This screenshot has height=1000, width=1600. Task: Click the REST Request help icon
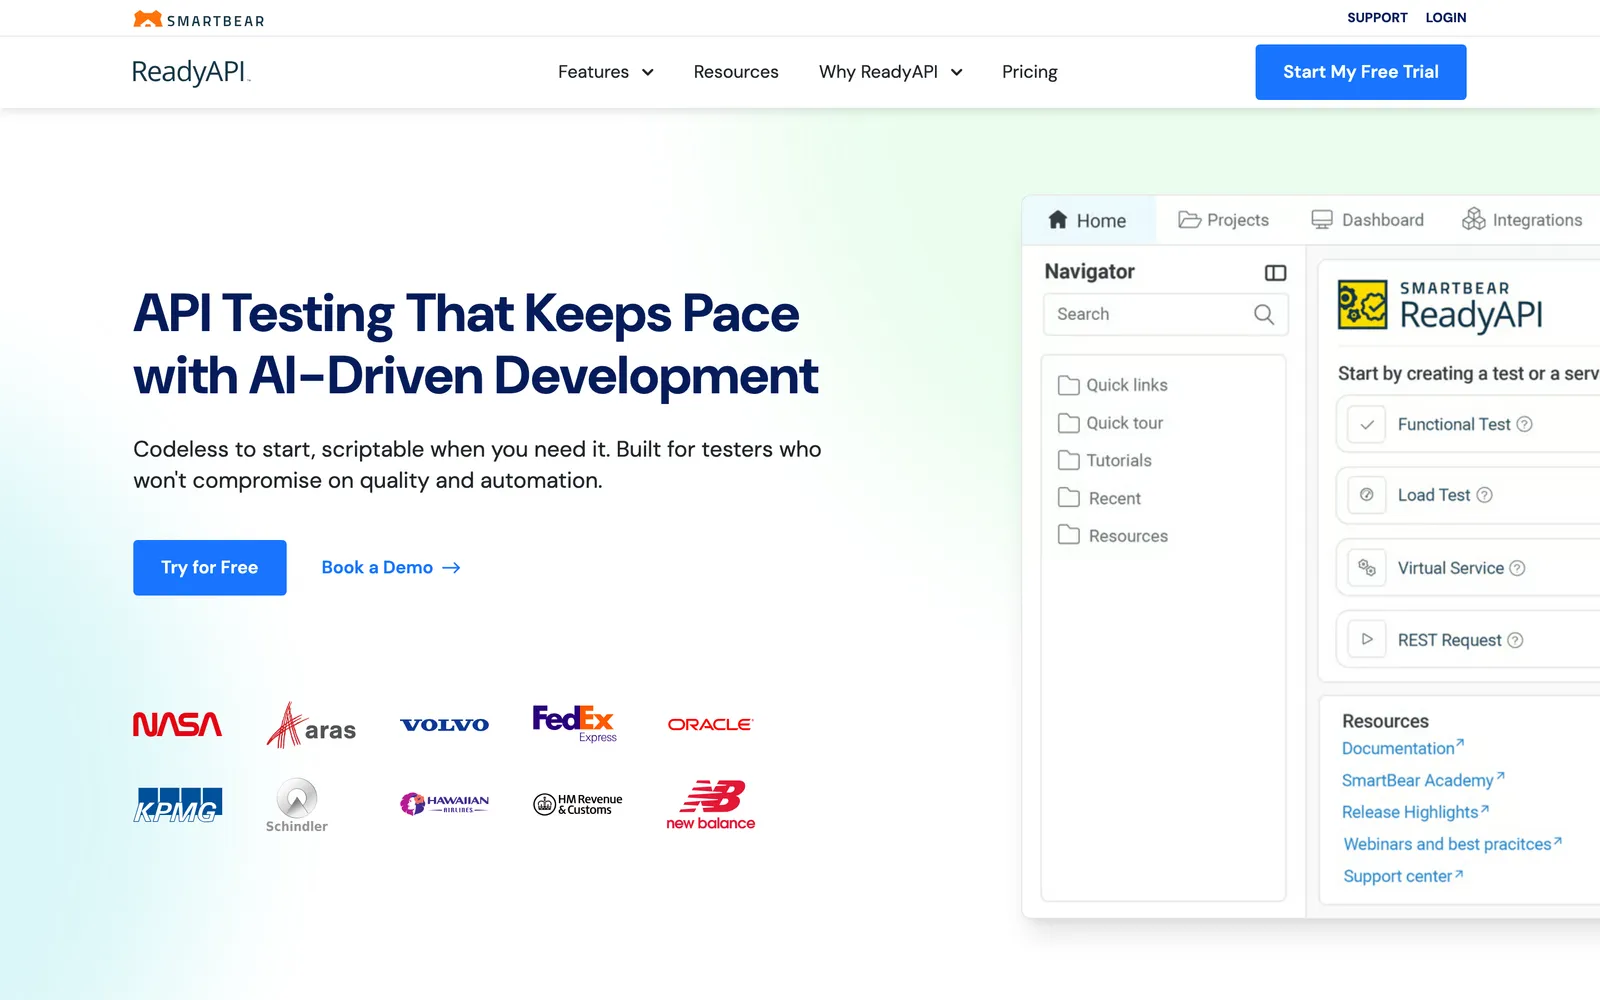click(x=1515, y=640)
